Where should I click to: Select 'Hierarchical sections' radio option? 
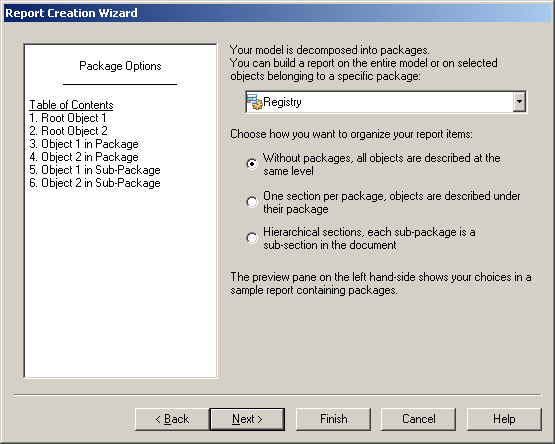click(x=252, y=238)
